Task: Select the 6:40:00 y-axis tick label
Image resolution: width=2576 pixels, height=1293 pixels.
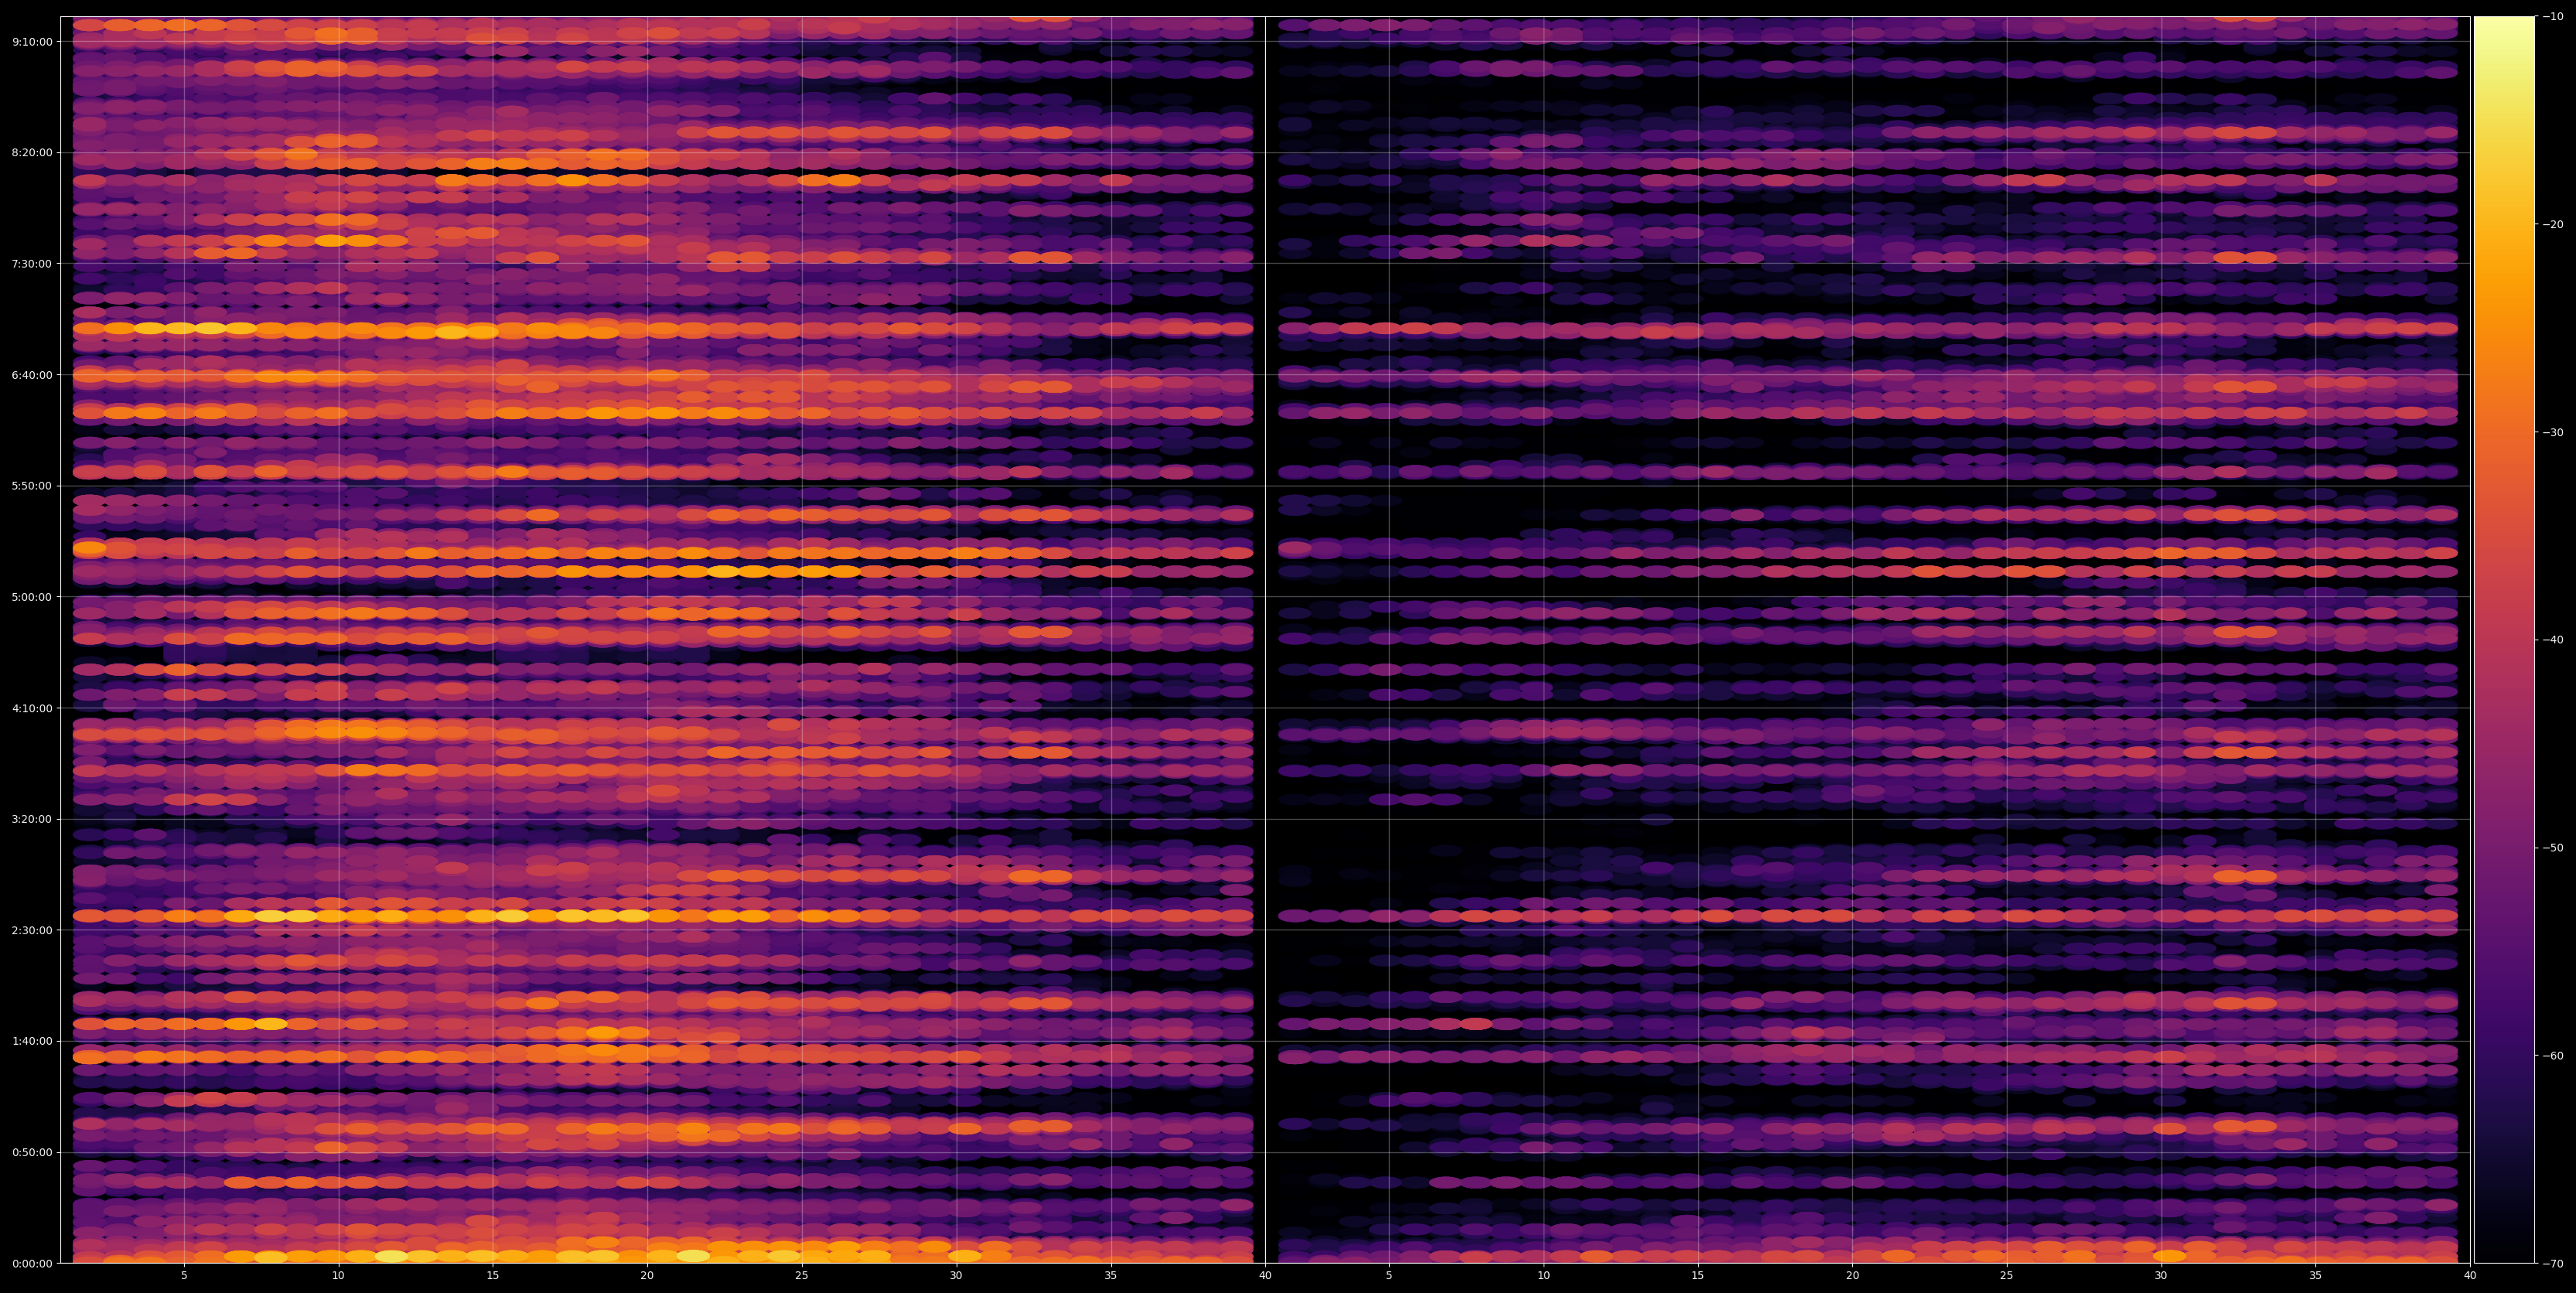Action: click(x=32, y=375)
